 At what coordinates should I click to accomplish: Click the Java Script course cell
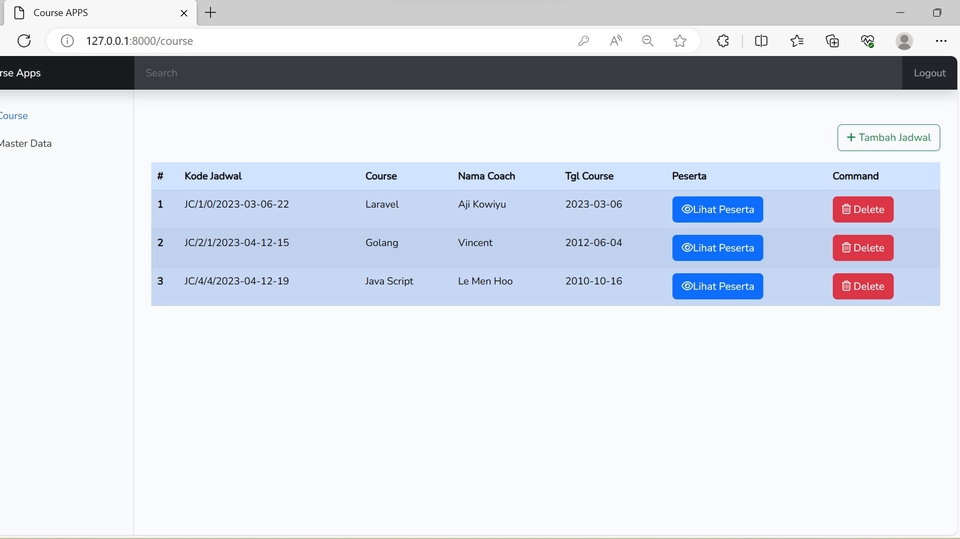tap(389, 281)
